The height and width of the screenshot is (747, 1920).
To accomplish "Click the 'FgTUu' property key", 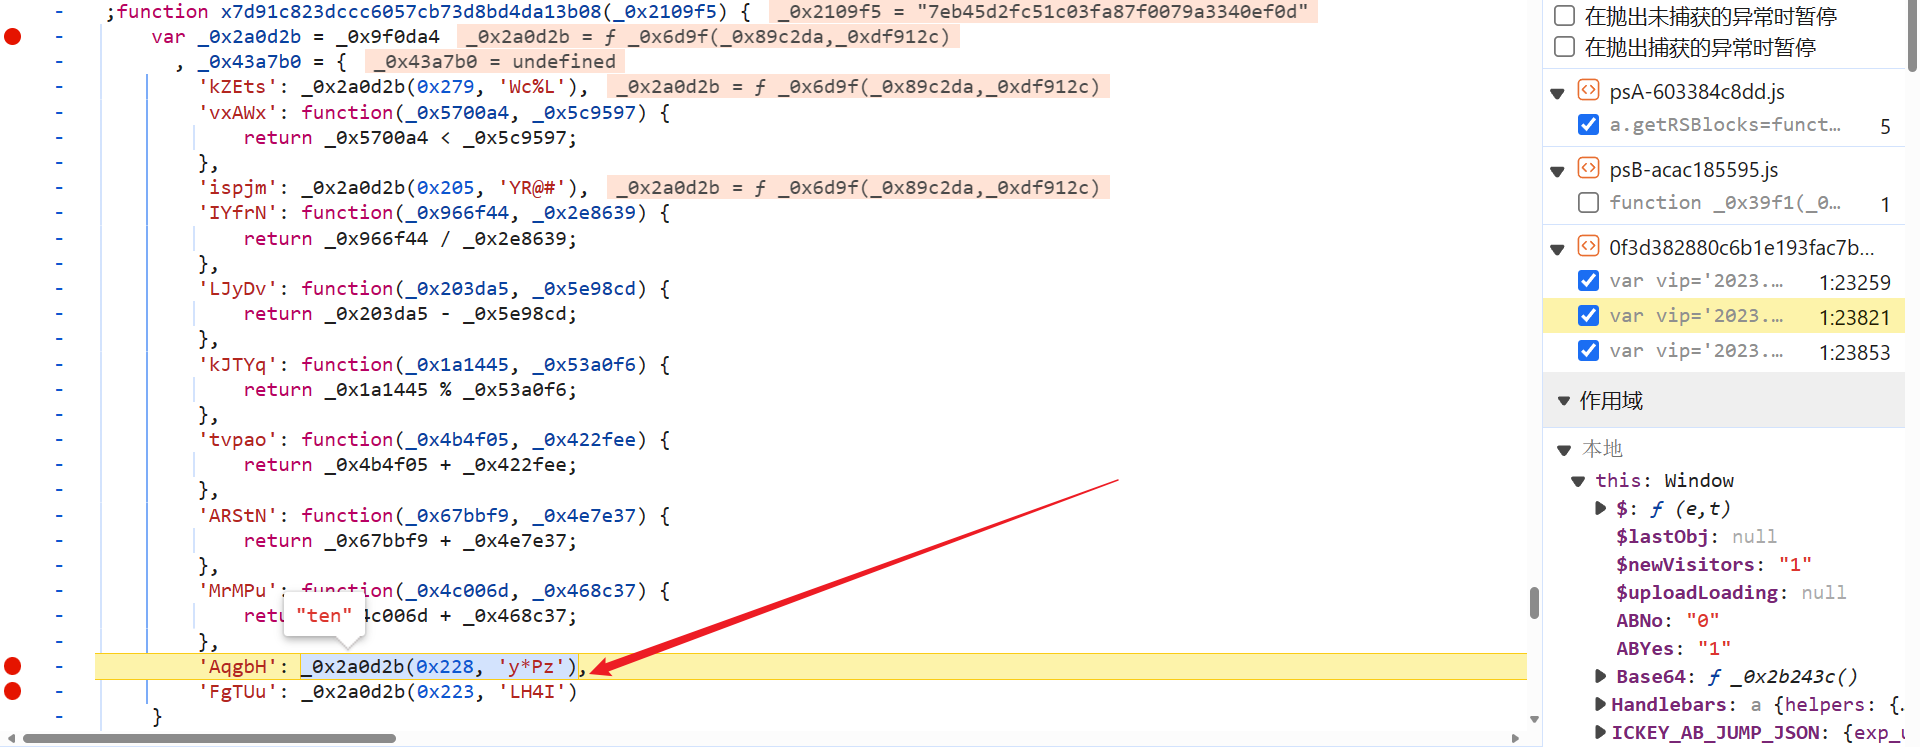I will (x=238, y=692).
